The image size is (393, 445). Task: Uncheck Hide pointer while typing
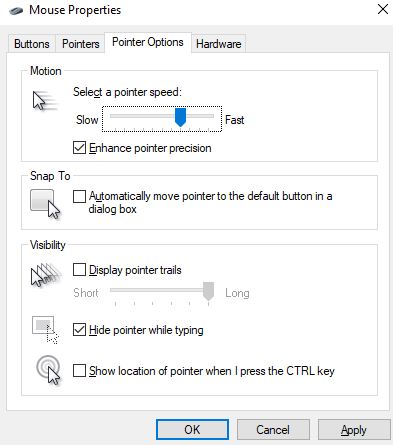(x=79, y=330)
